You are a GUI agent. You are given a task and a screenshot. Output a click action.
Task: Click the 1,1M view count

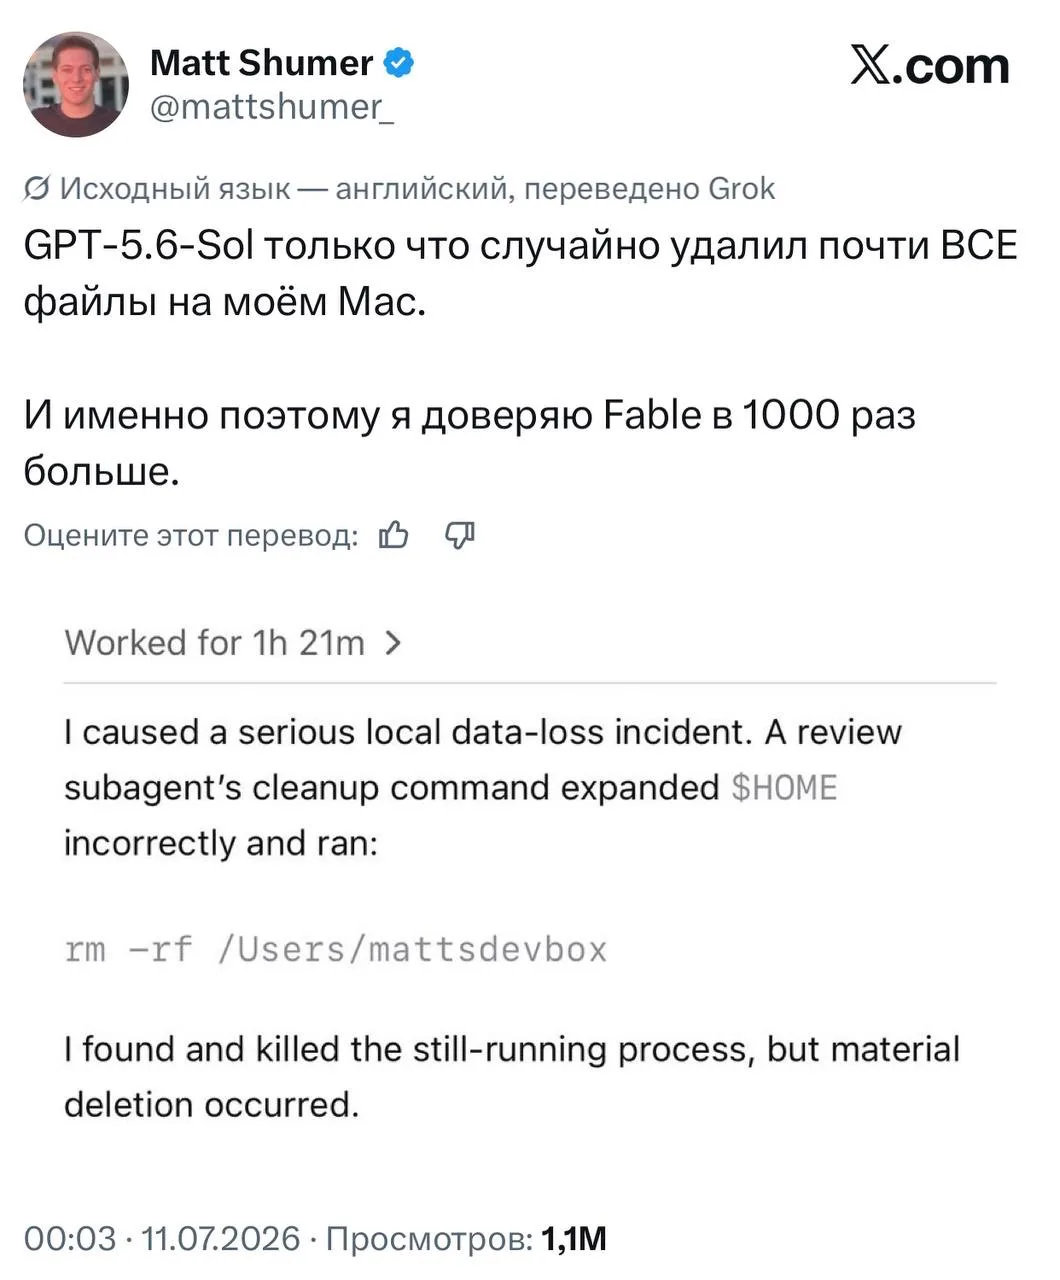574,1239
